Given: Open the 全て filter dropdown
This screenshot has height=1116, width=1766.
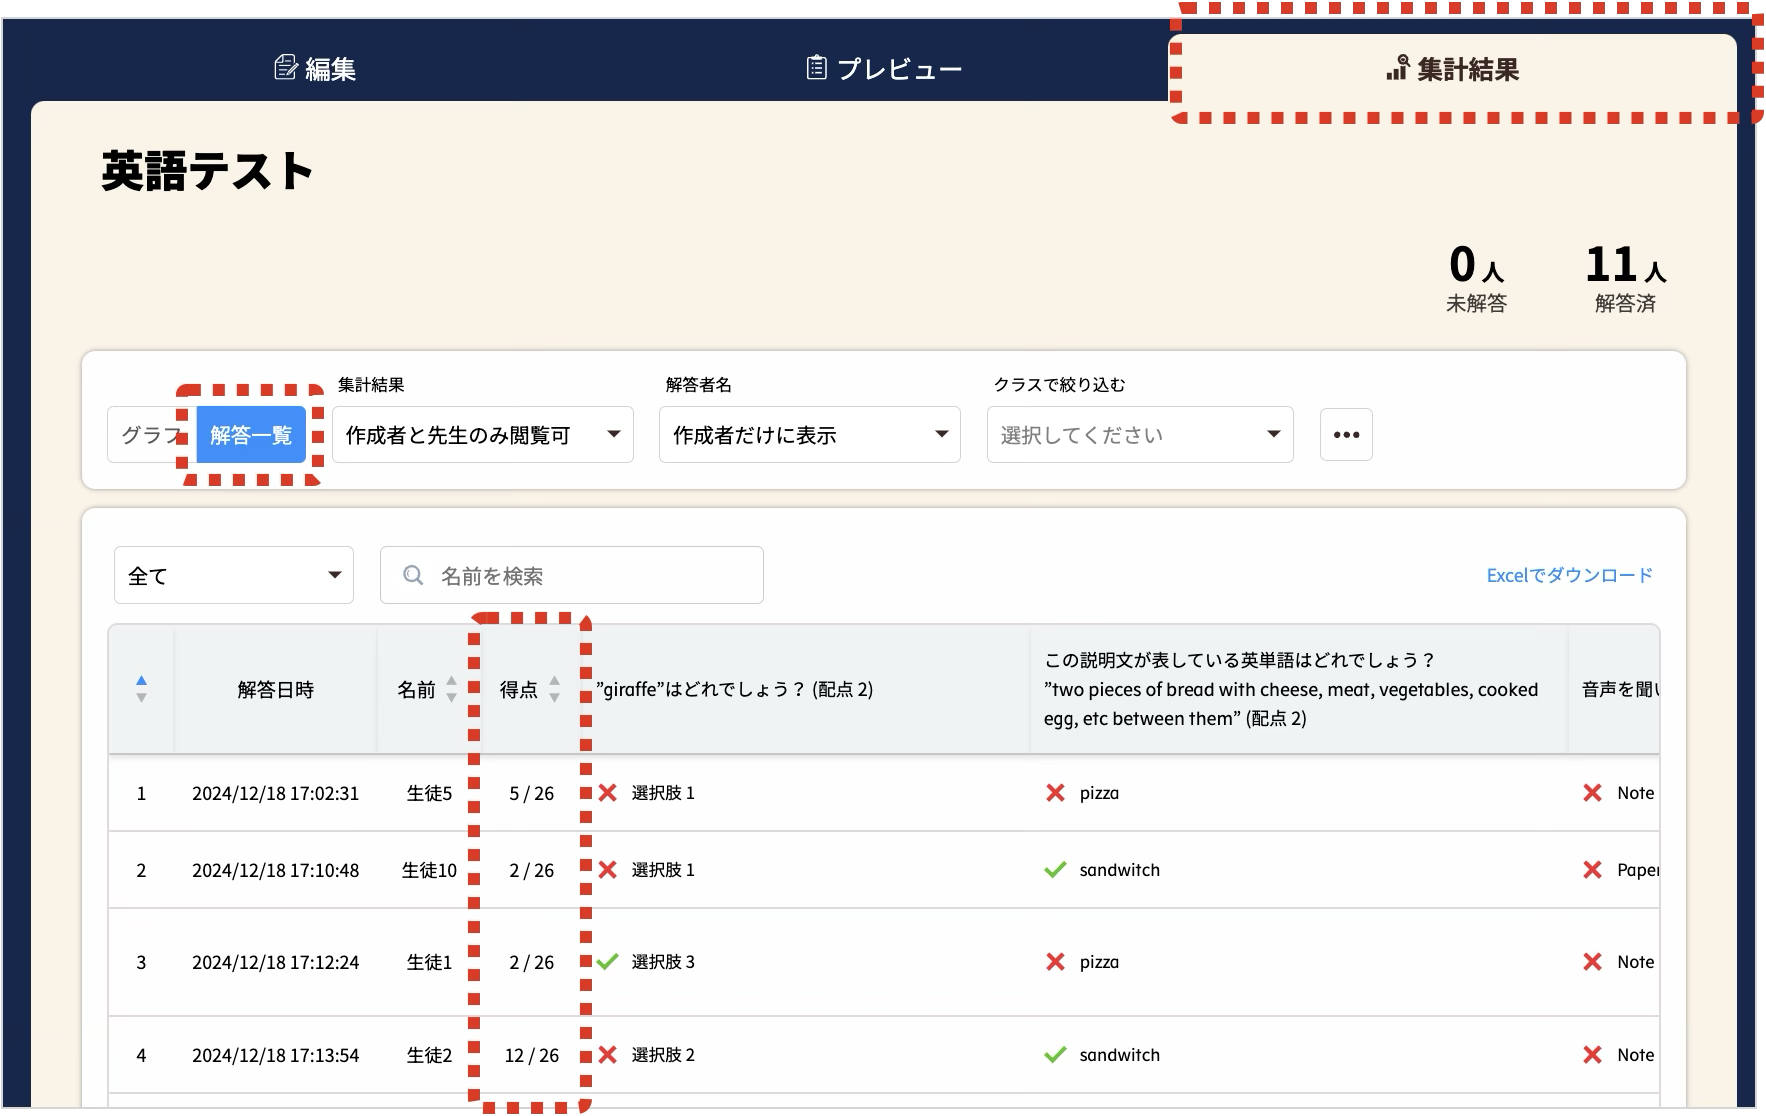Looking at the screenshot, I should tap(234, 575).
